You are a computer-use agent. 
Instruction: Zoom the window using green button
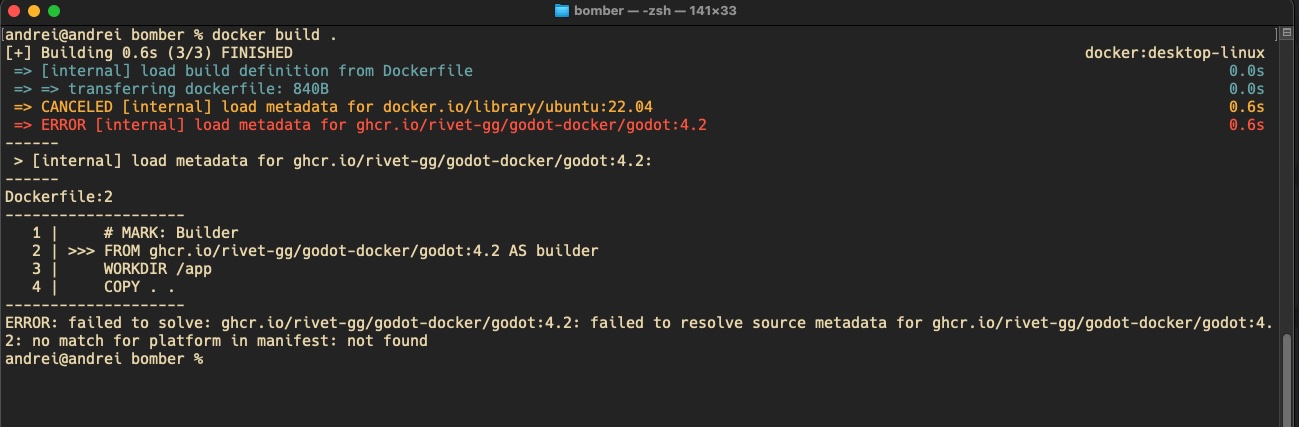point(53,11)
